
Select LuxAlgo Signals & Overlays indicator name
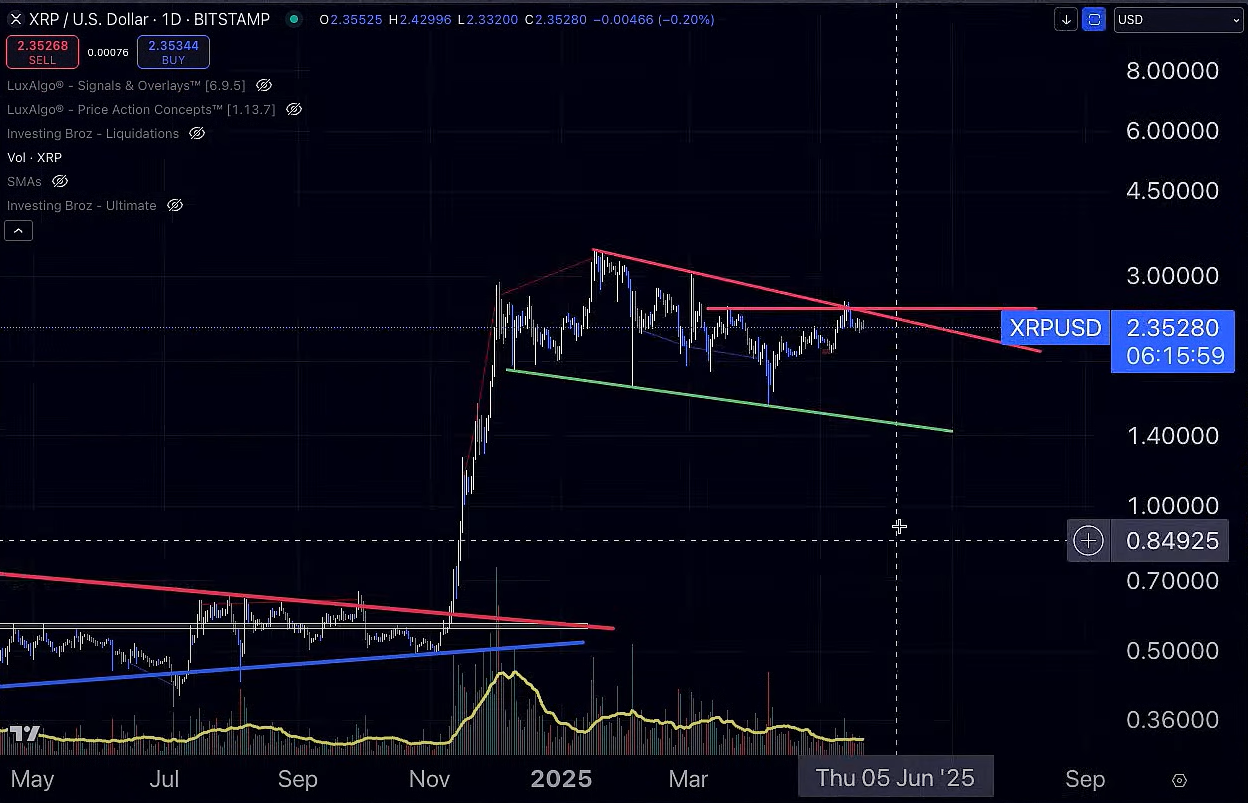pos(127,86)
